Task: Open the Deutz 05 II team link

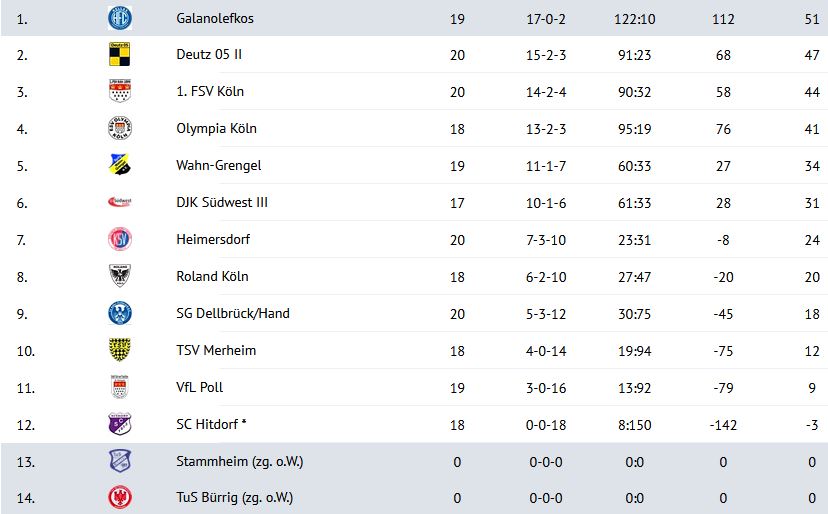Action: [x=209, y=54]
